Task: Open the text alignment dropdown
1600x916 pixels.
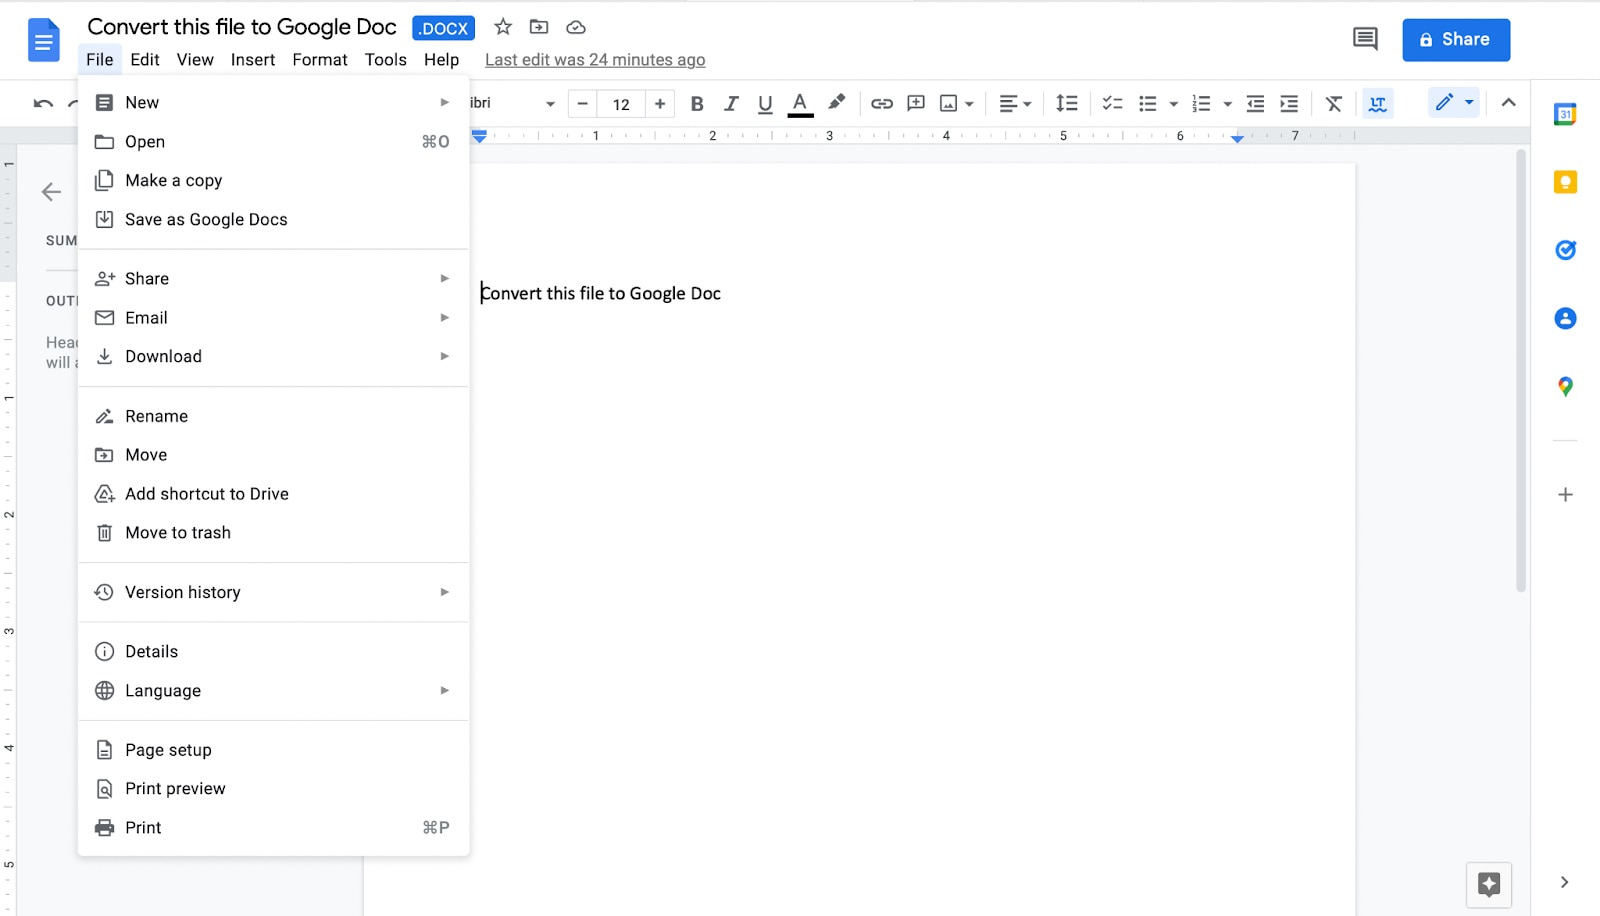Action: coord(1015,103)
